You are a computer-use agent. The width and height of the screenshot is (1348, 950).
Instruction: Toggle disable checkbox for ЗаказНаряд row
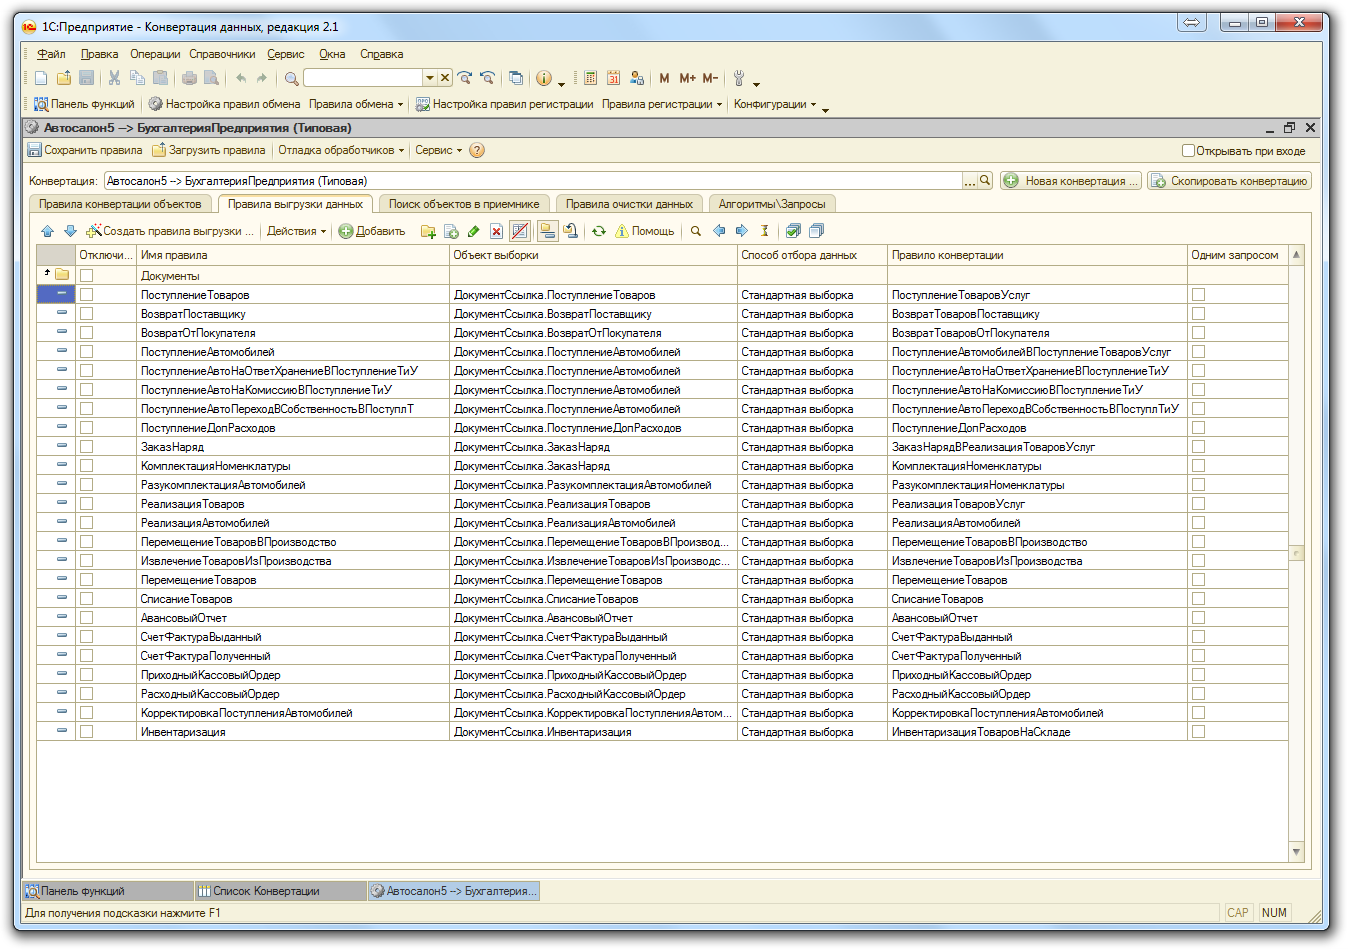click(x=86, y=447)
